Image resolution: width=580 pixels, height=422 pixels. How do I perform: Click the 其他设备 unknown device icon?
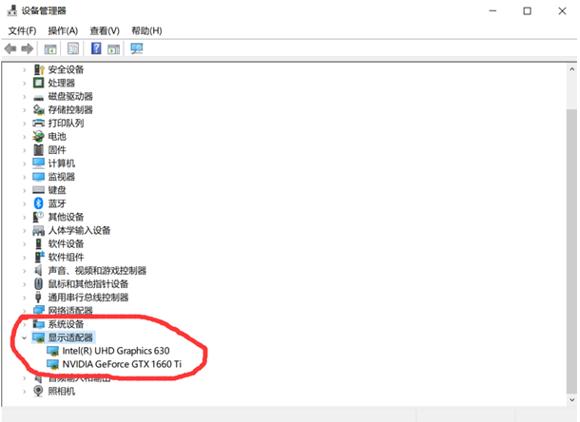click(38, 217)
